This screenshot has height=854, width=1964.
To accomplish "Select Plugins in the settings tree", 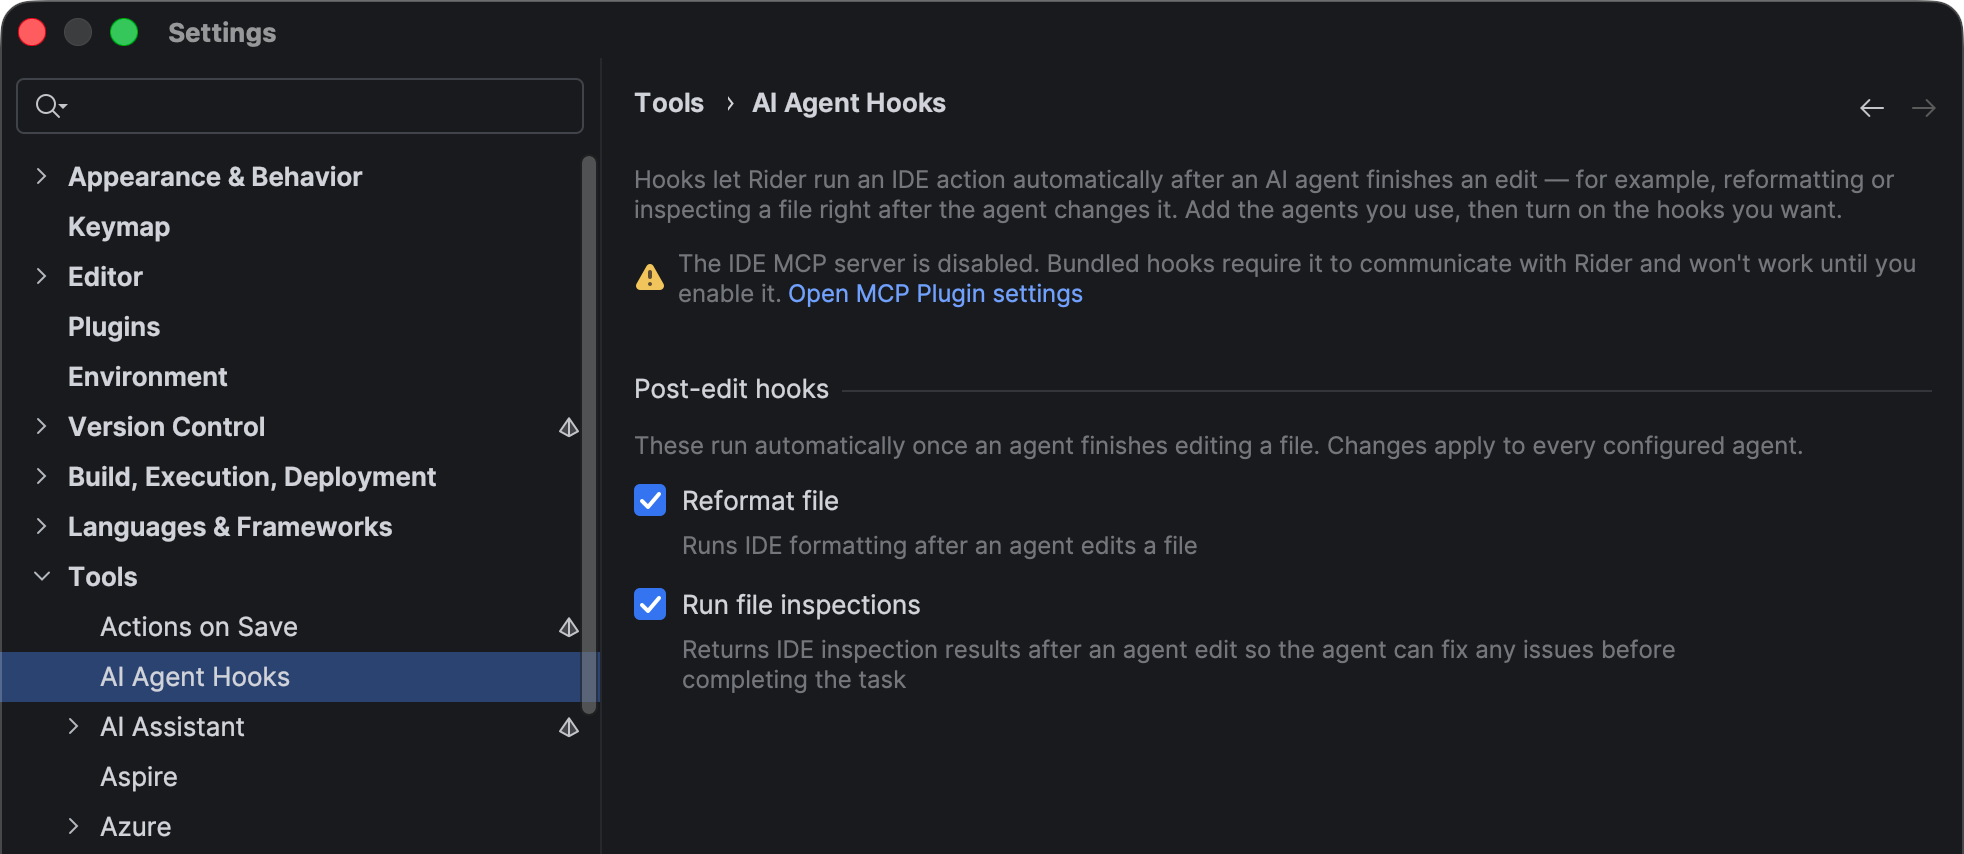I will [114, 327].
